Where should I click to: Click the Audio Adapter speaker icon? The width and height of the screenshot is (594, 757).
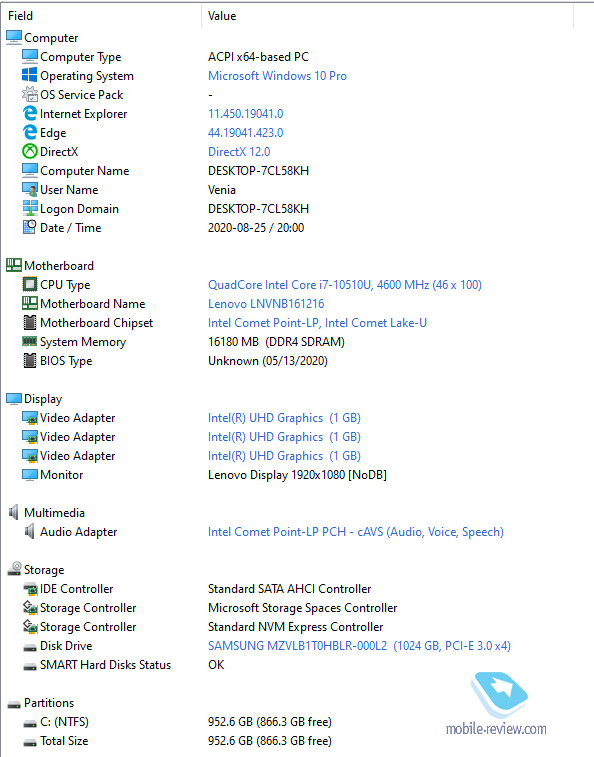coord(29,532)
